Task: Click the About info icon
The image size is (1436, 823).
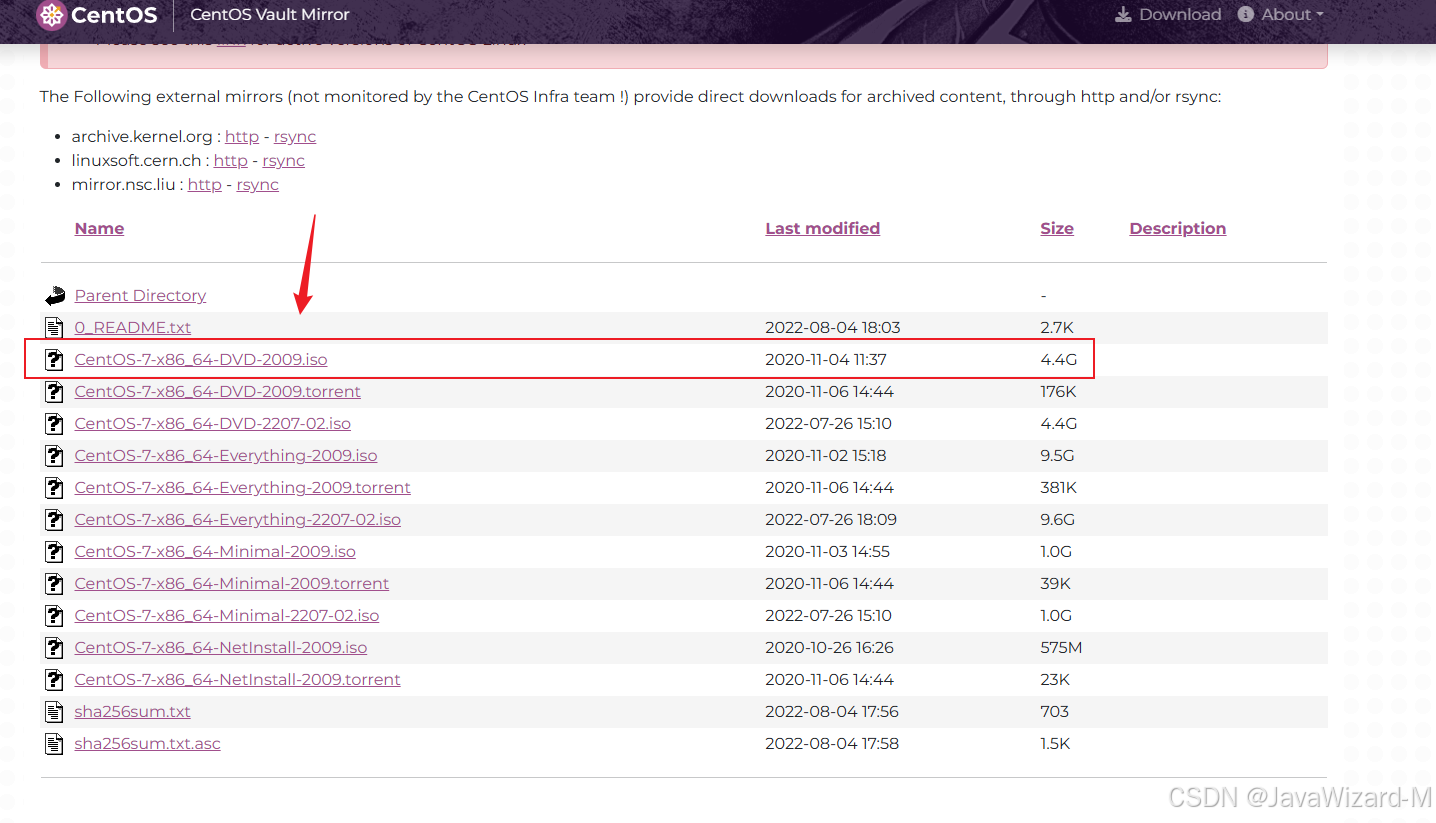Action: click(1245, 15)
